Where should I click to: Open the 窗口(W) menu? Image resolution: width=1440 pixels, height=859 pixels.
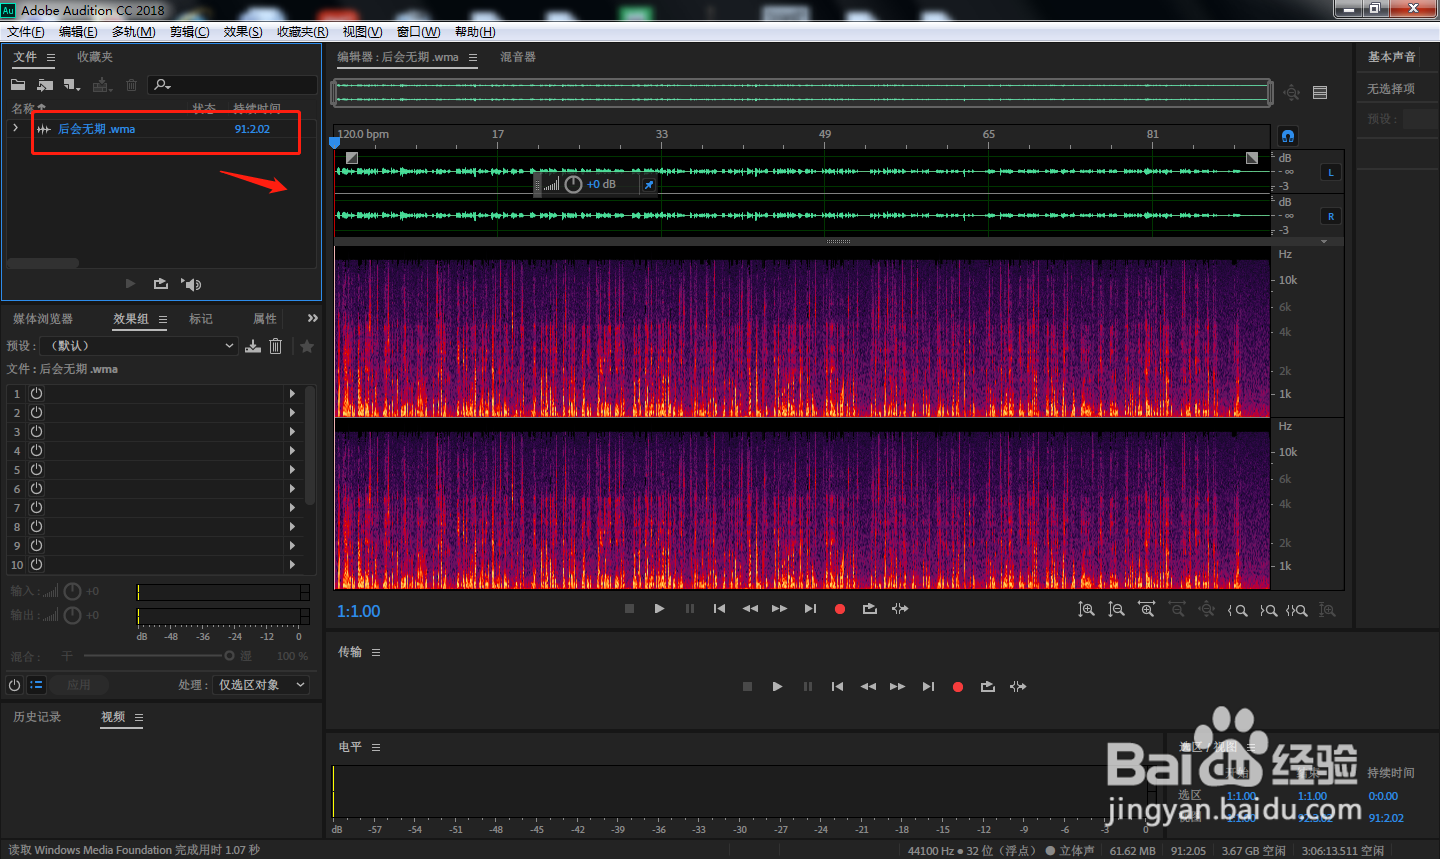tap(418, 32)
